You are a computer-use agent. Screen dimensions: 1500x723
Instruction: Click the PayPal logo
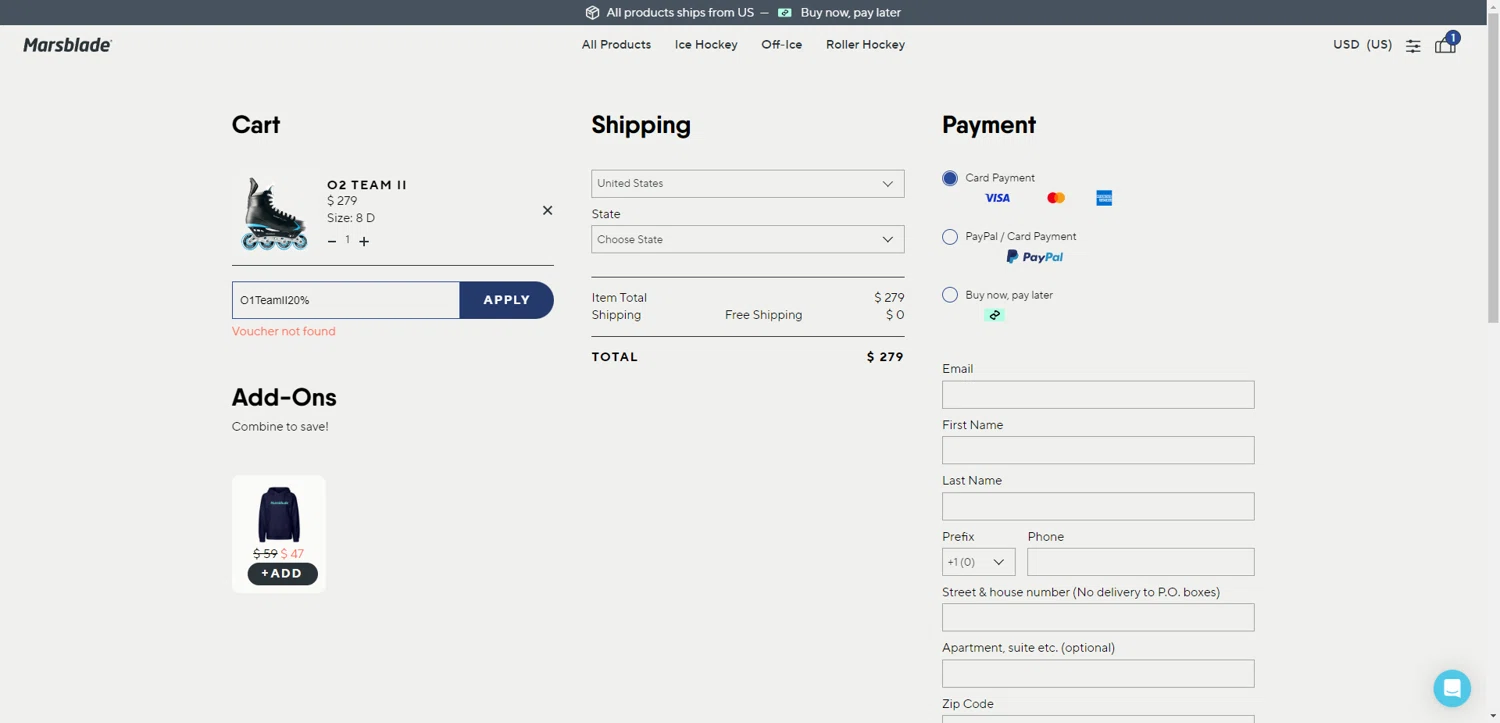1035,257
